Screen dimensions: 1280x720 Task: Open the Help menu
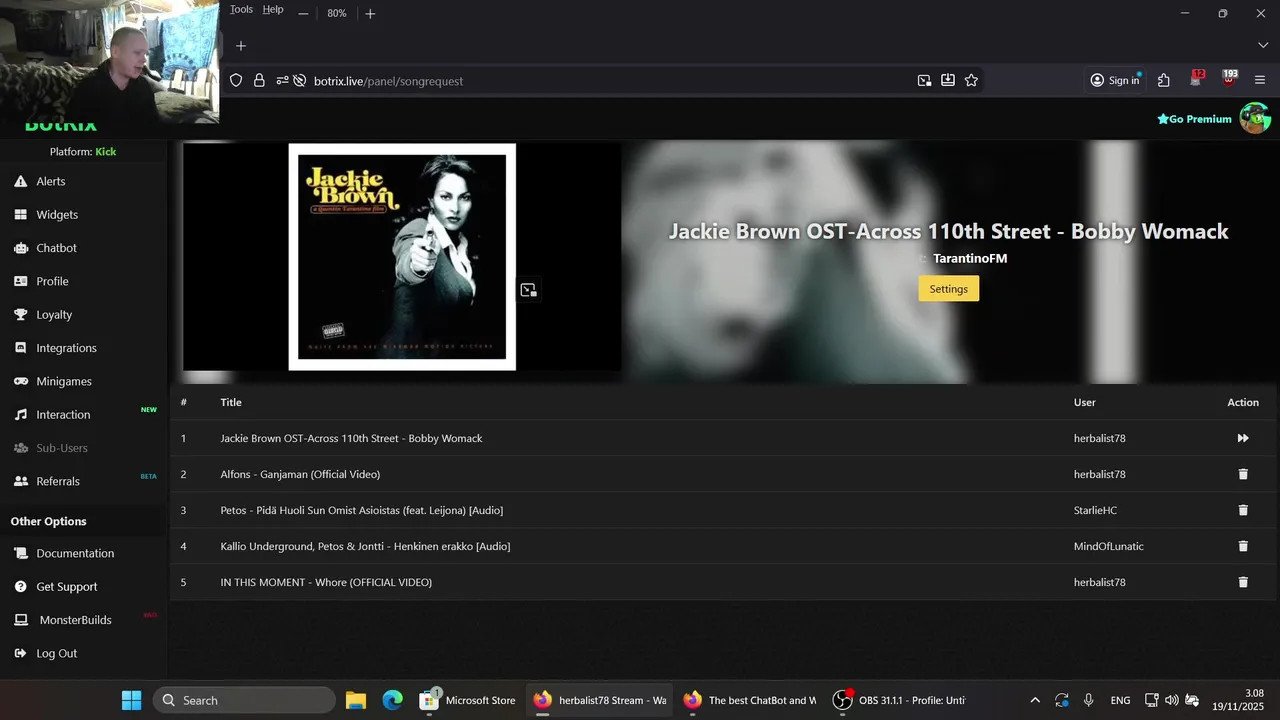tap(273, 9)
